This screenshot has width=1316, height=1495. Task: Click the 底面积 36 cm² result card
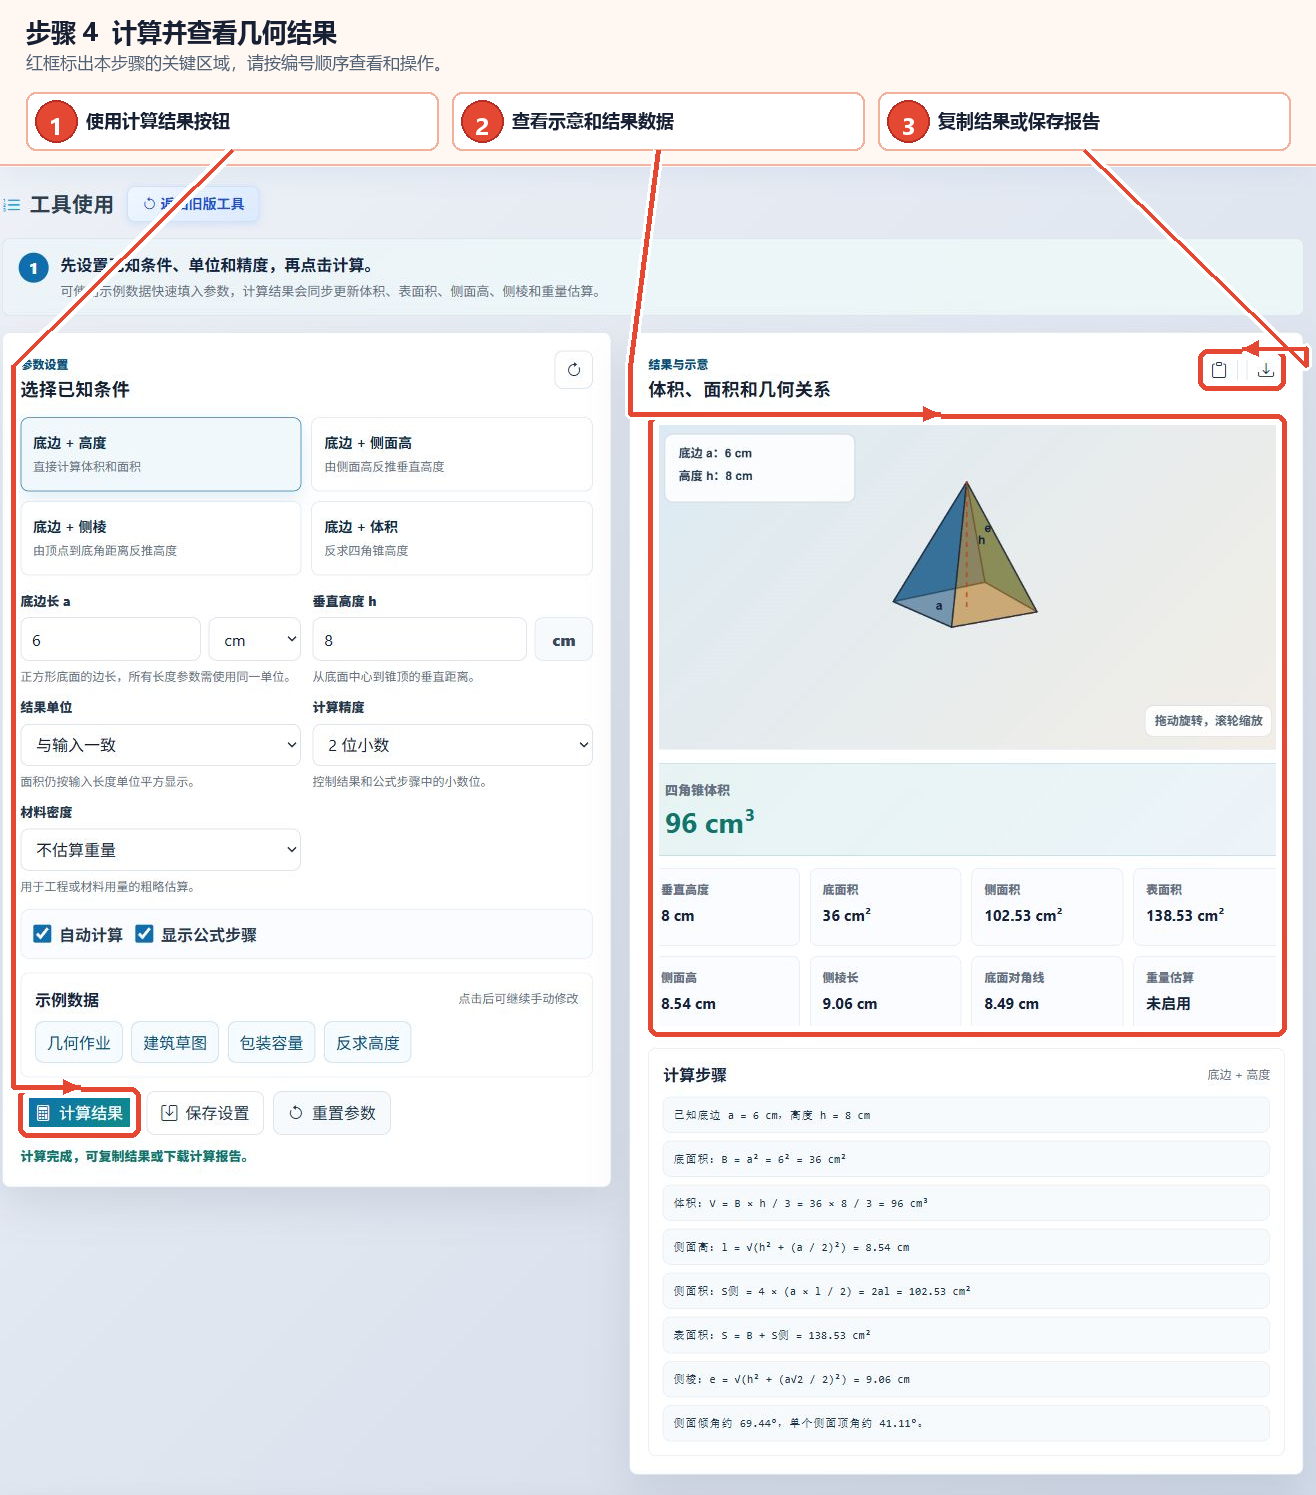885,906
